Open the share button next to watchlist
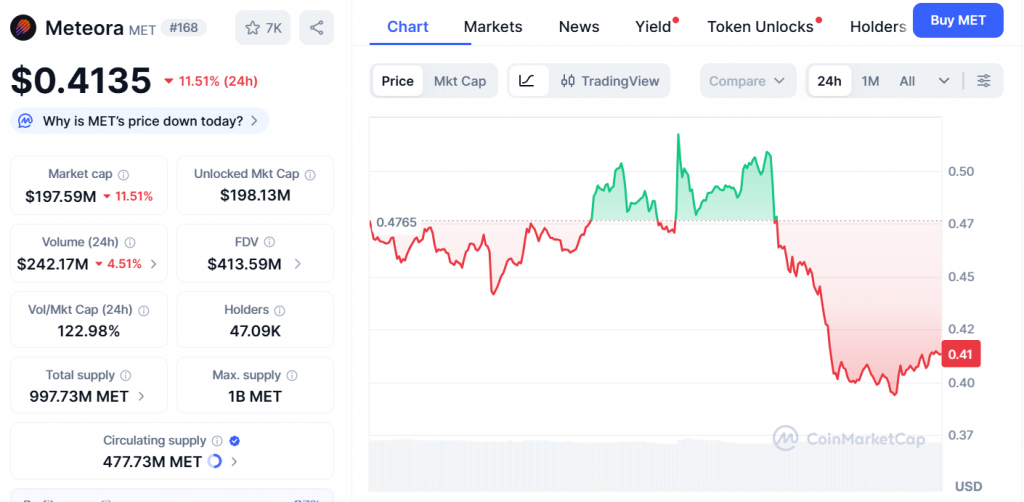The height and width of the screenshot is (502, 1024). 317,27
